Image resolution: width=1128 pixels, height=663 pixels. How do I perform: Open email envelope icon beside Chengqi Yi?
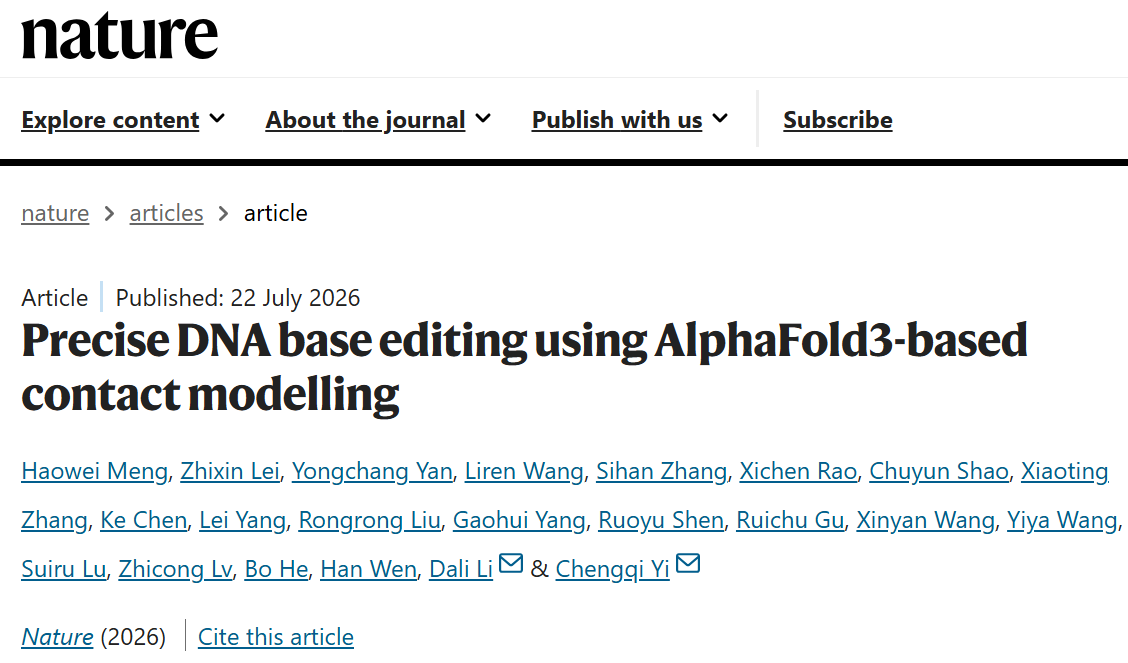click(688, 563)
